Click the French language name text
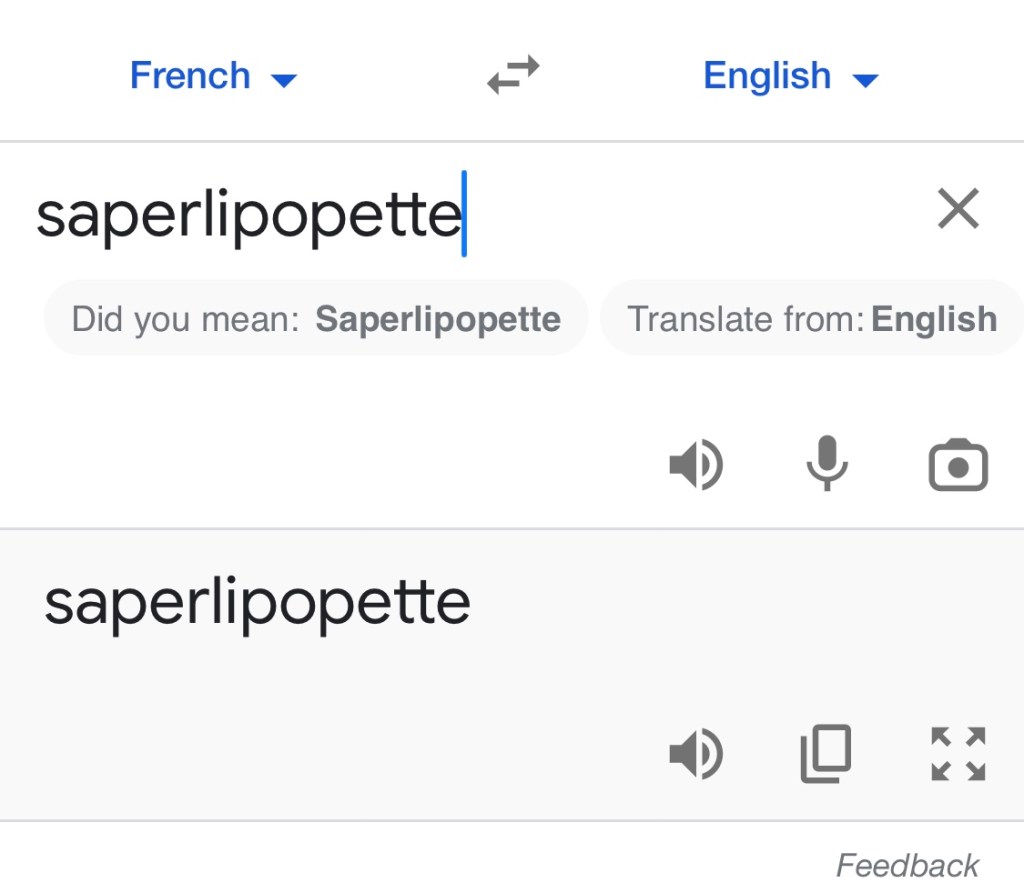1024x893 pixels. coord(190,76)
